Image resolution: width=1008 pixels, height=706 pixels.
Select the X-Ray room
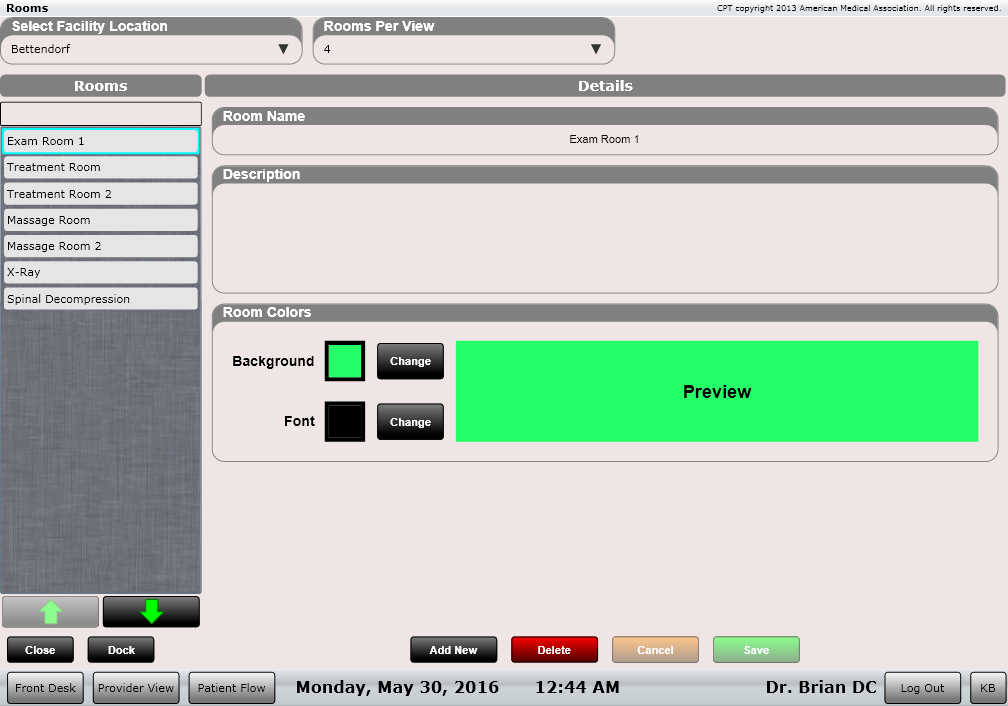coord(101,272)
